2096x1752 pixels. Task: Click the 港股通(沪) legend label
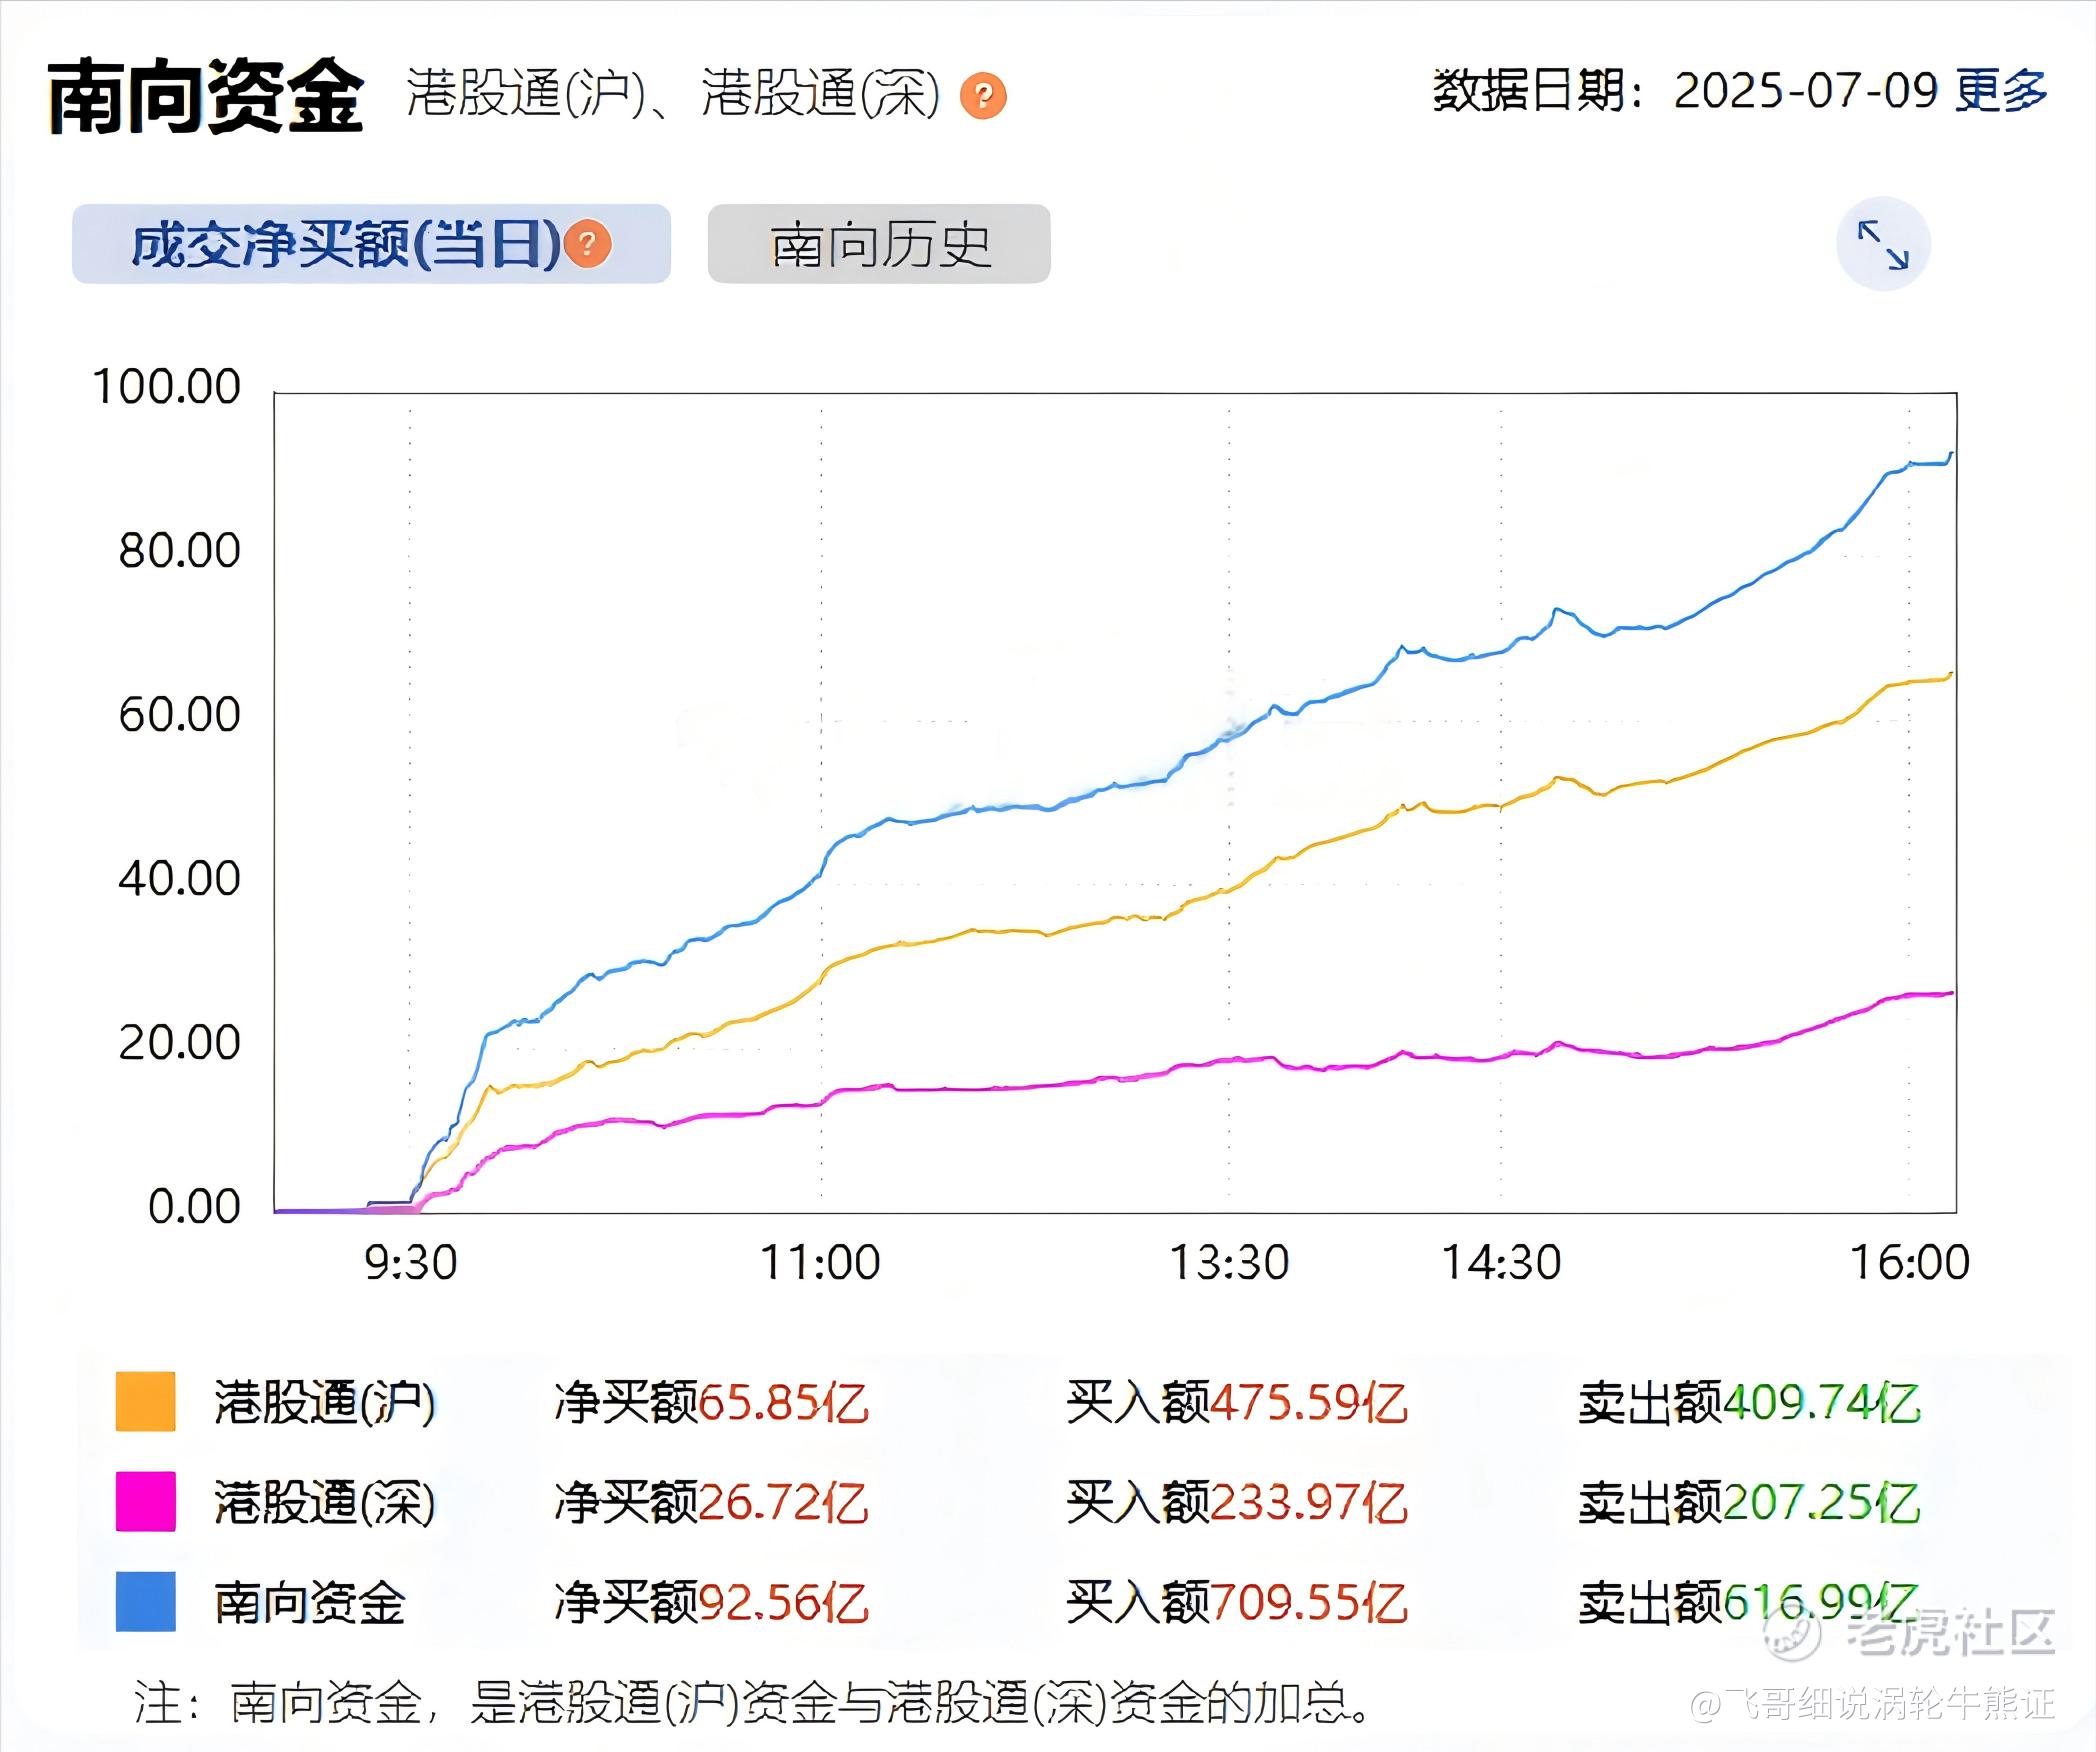[x=325, y=1402]
